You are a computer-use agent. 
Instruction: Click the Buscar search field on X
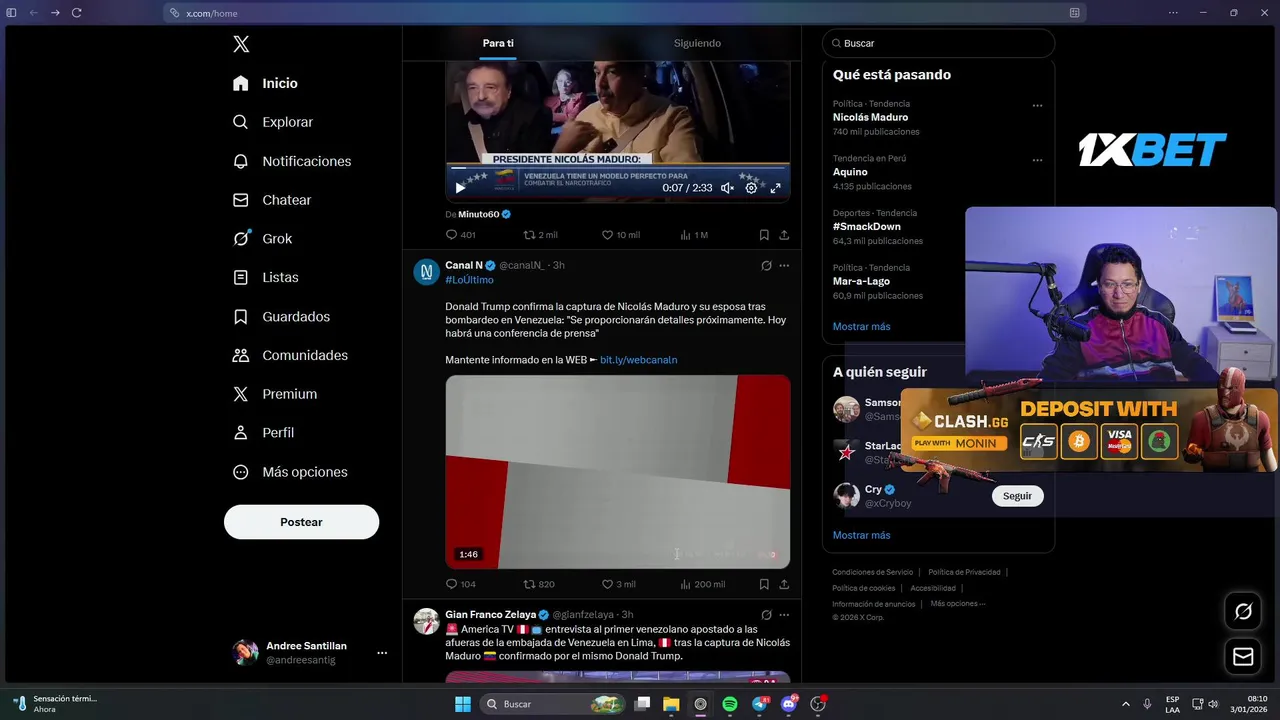(x=938, y=43)
